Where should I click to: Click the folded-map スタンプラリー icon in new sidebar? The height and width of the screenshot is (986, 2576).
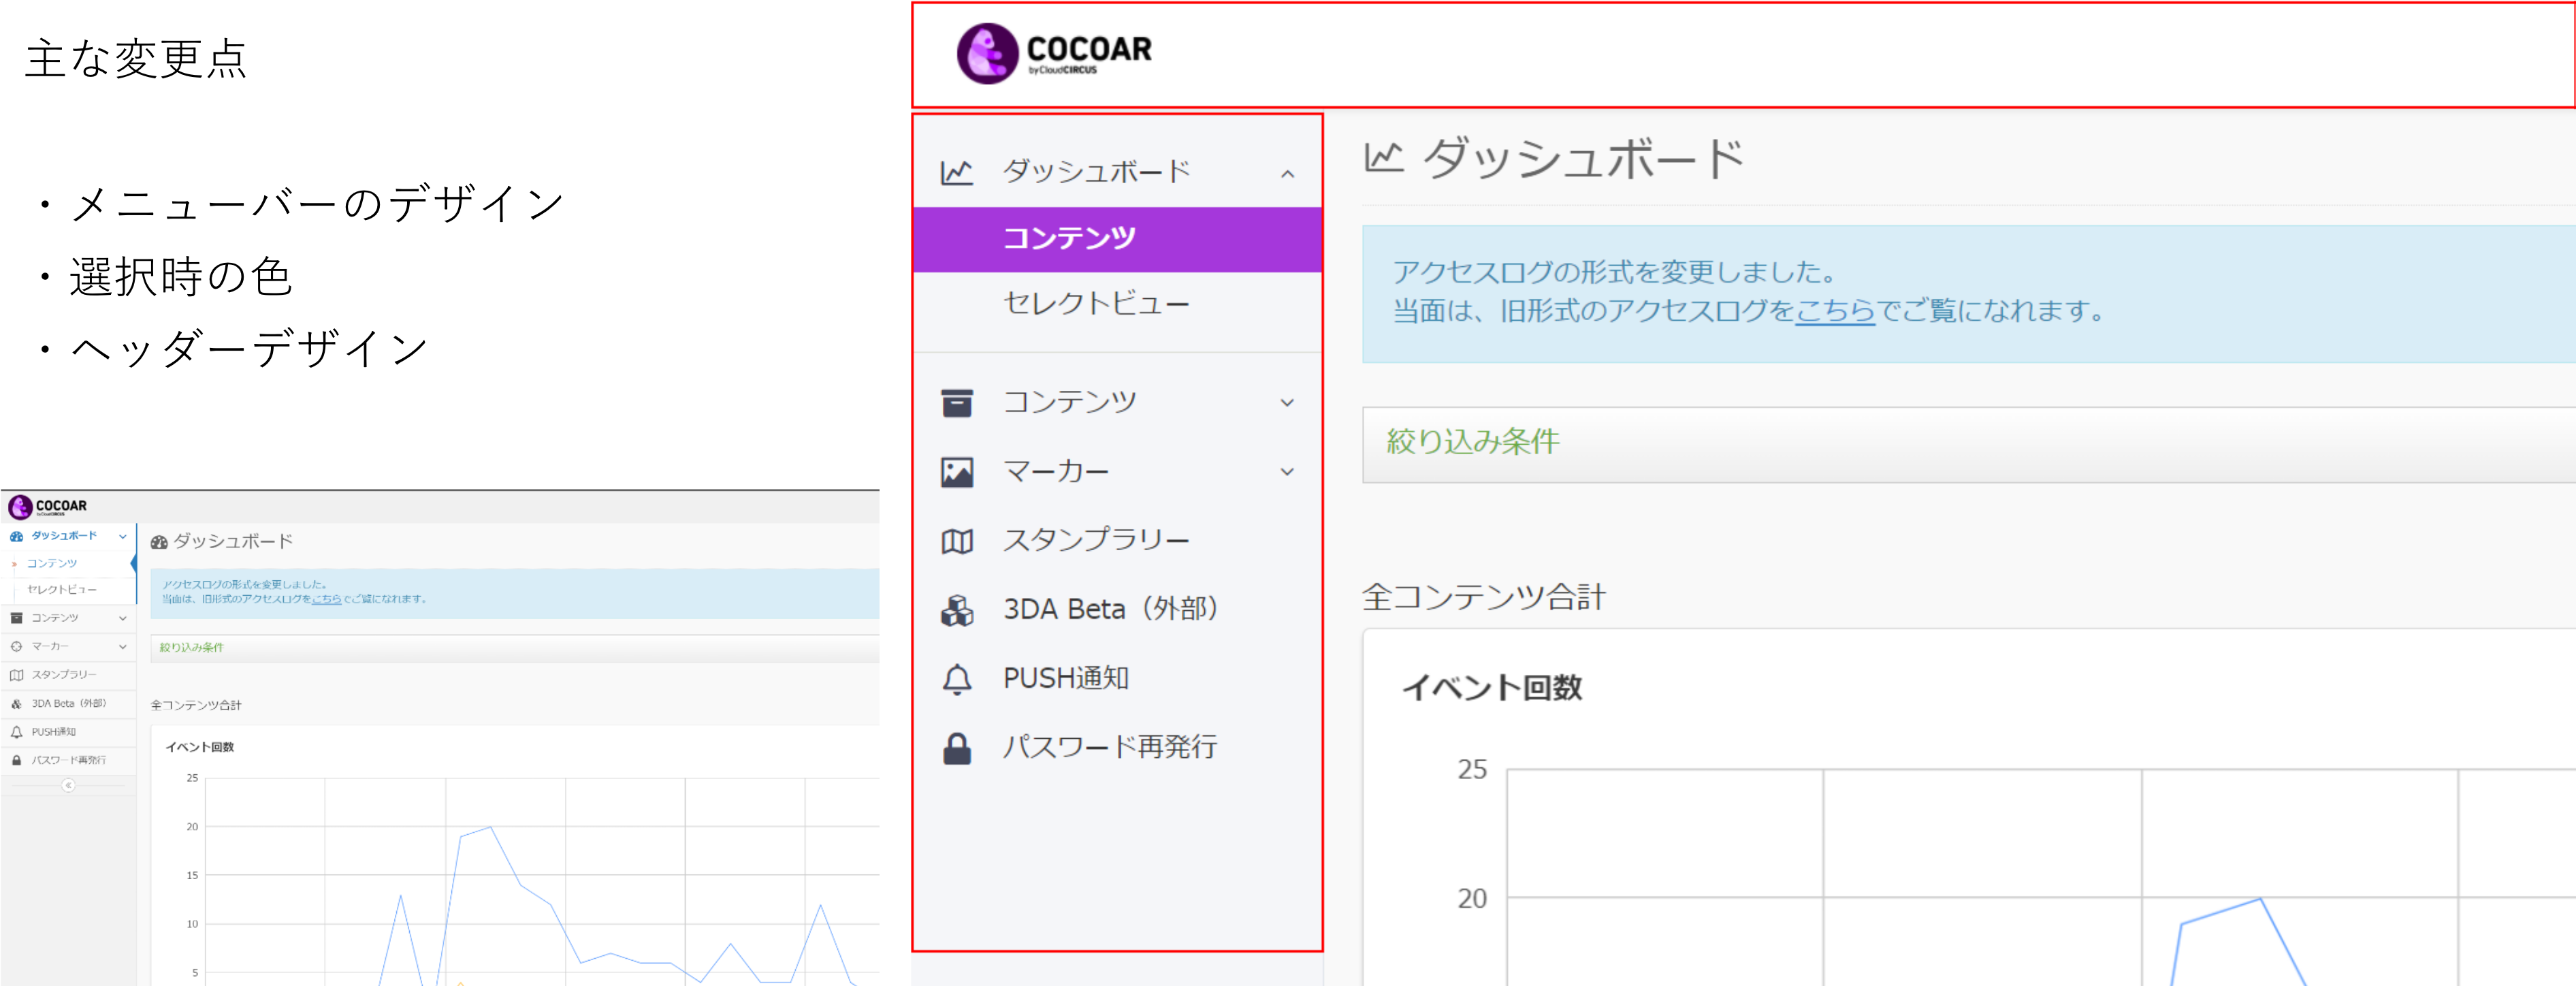click(x=956, y=541)
